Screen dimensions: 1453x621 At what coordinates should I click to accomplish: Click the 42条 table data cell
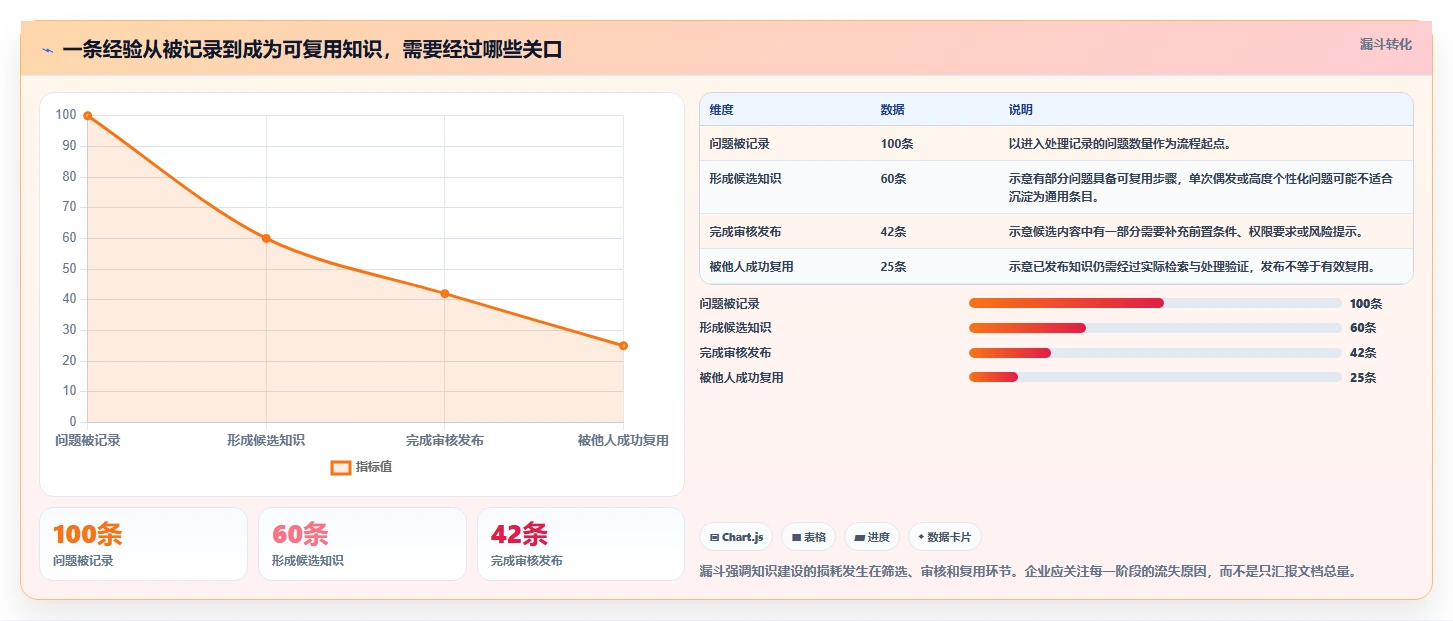(x=893, y=232)
